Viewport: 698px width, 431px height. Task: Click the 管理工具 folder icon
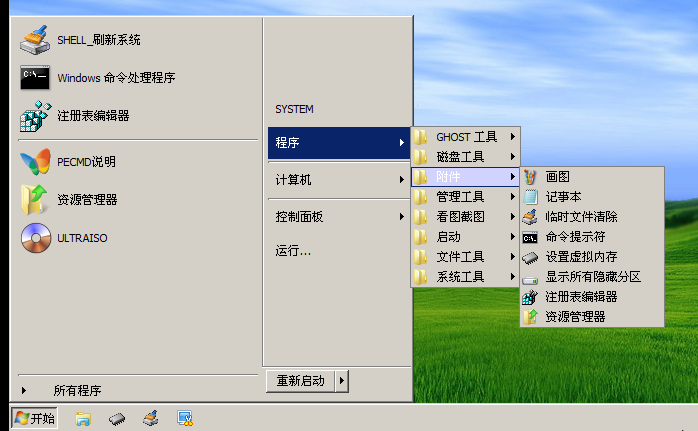click(420, 197)
